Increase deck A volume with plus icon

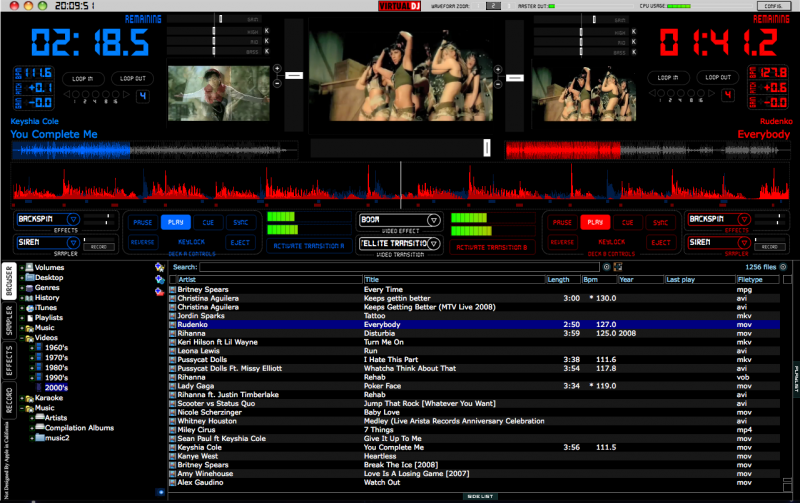(x=277, y=68)
